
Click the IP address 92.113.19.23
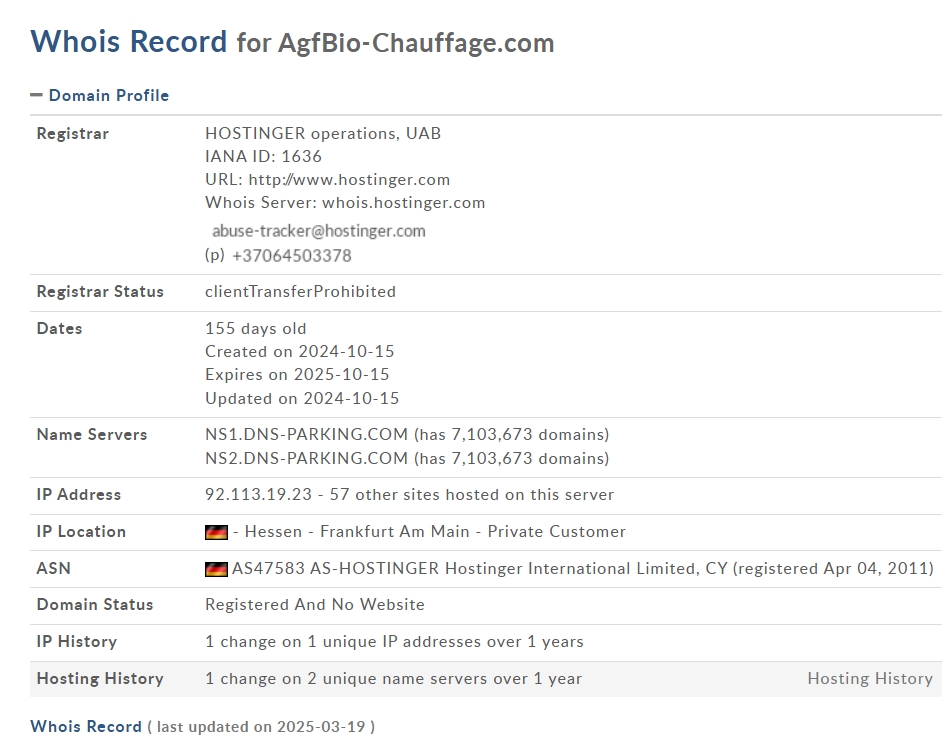tap(258, 494)
